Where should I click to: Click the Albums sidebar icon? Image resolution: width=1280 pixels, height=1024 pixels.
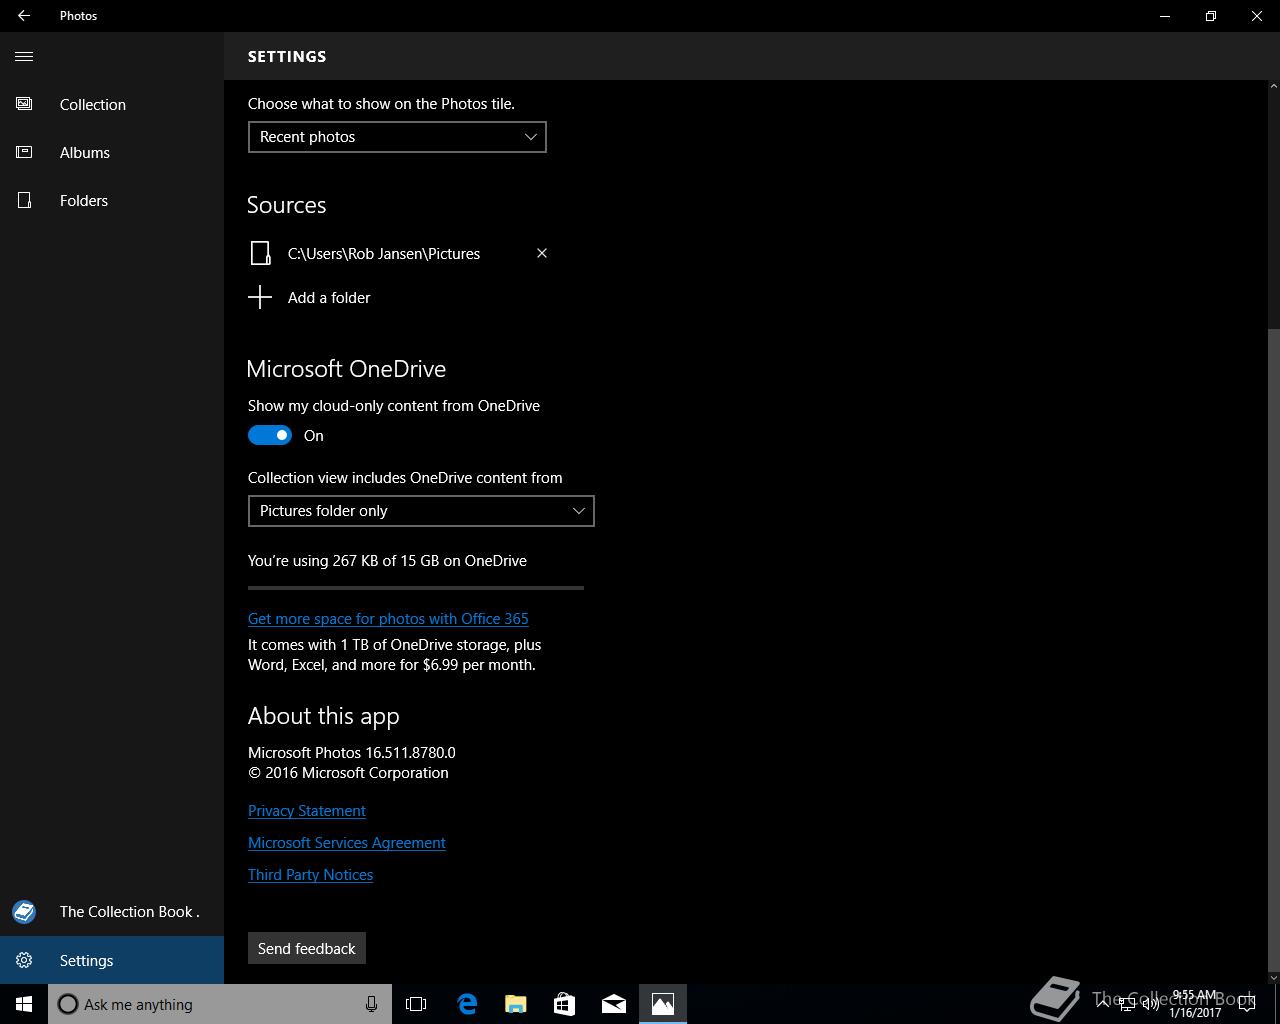[24, 152]
